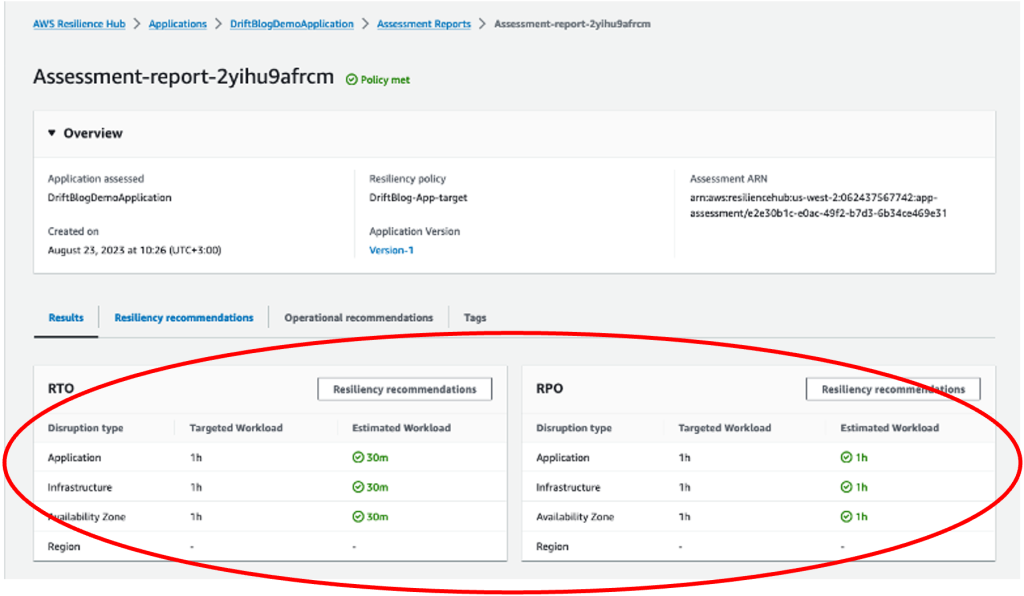
Task: Select the Results tab
Action: pos(66,318)
